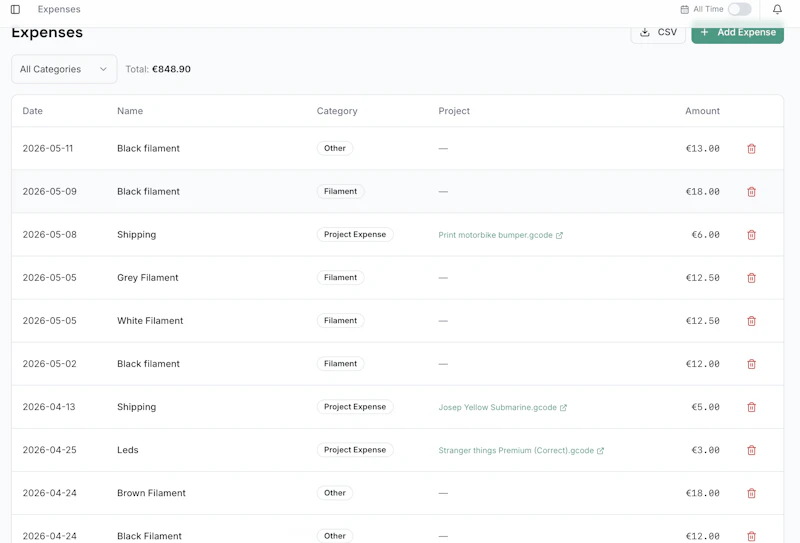Click the Filament badge on 2026-05-09 row
The image size is (800, 543).
[x=340, y=191]
